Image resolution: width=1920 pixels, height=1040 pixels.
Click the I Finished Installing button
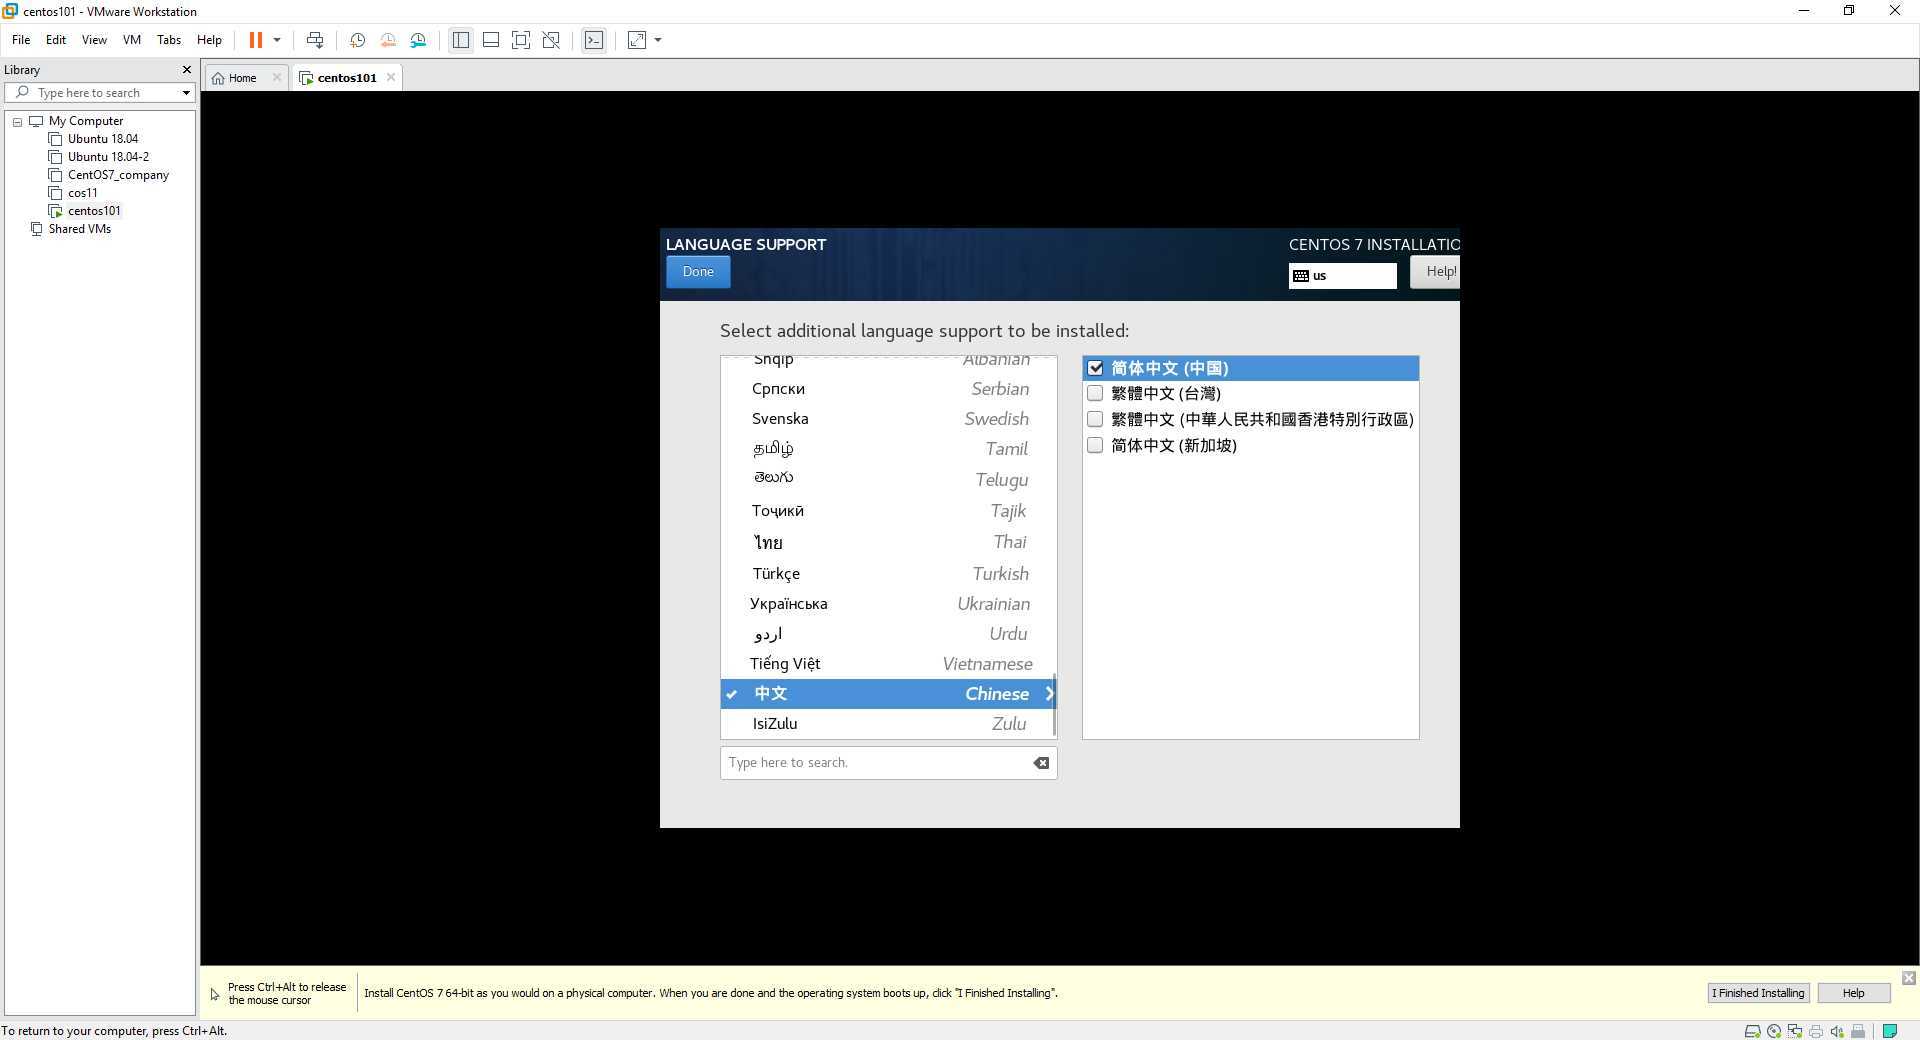1758,993
